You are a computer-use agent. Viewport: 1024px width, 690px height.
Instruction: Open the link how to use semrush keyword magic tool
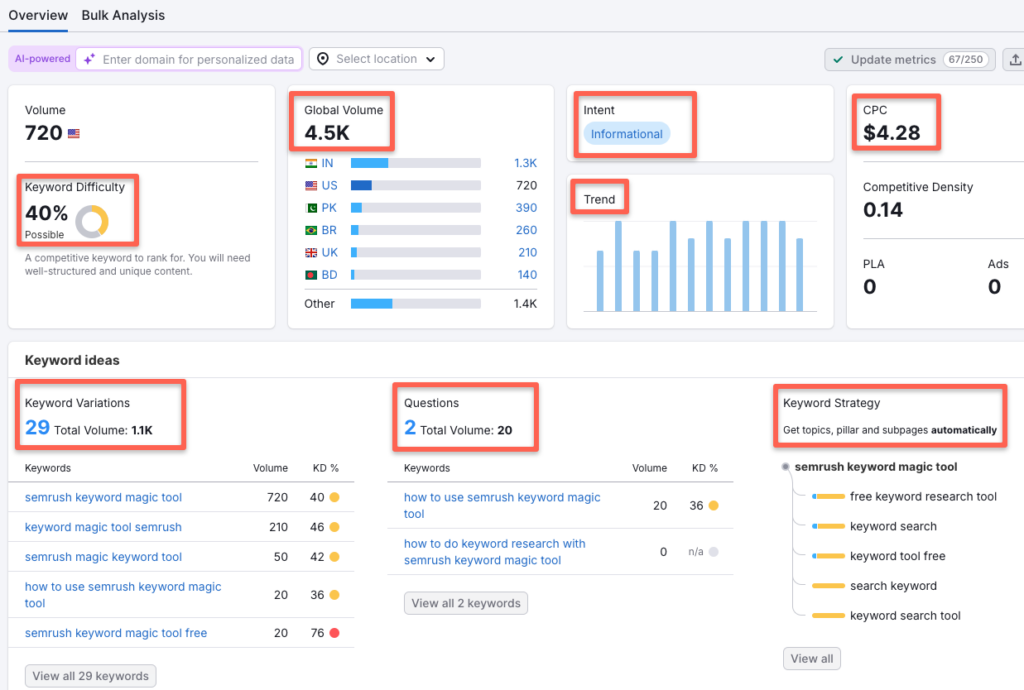point(501,504)
